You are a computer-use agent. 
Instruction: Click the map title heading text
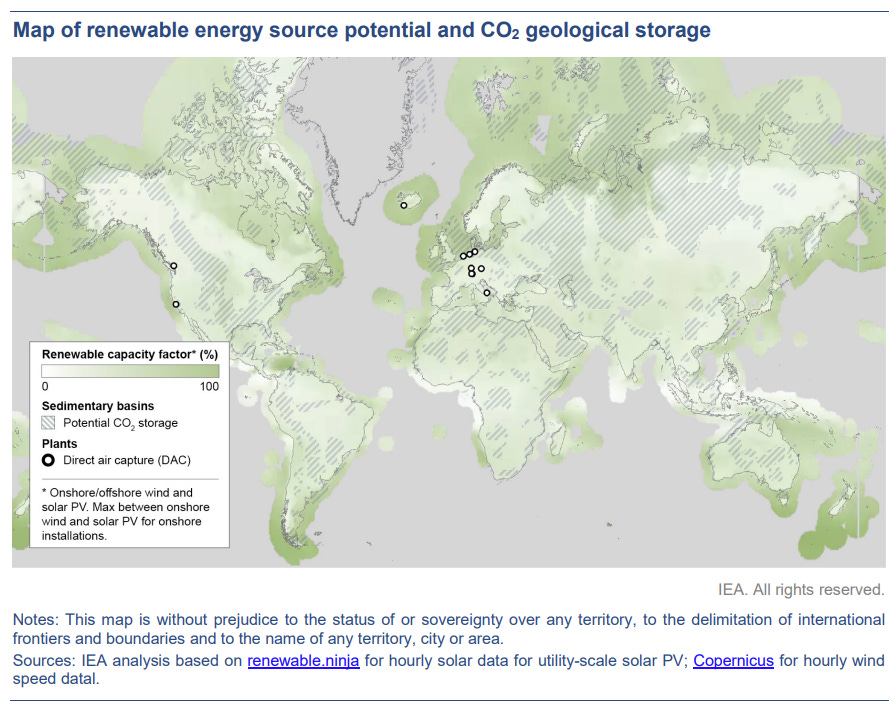(x=362, y=30)
